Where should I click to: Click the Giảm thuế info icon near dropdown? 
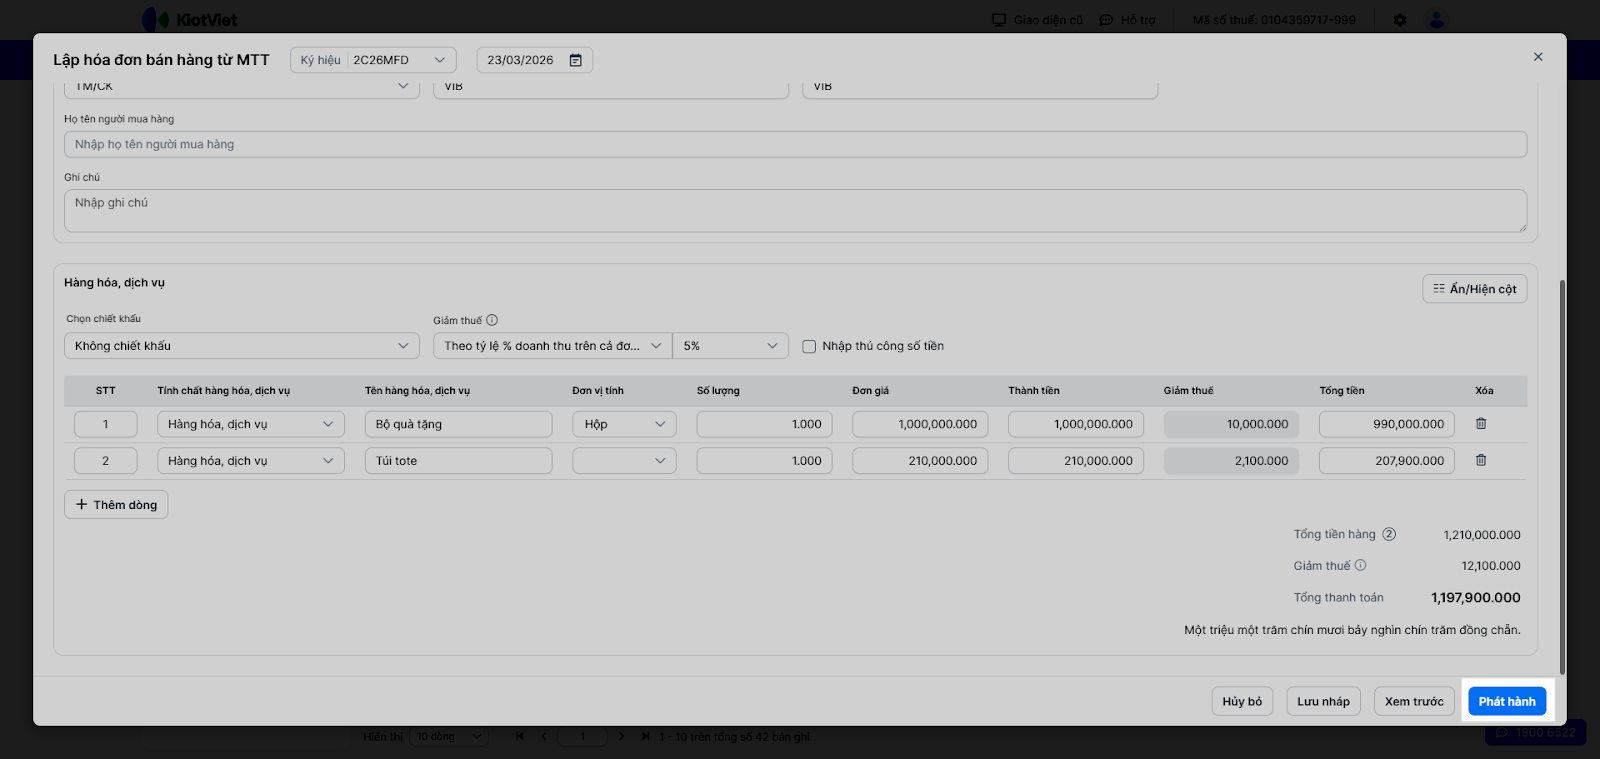[492, 321]
